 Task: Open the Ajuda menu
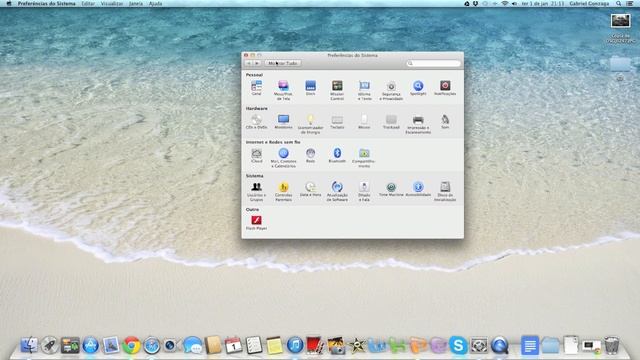click(156, 3)
